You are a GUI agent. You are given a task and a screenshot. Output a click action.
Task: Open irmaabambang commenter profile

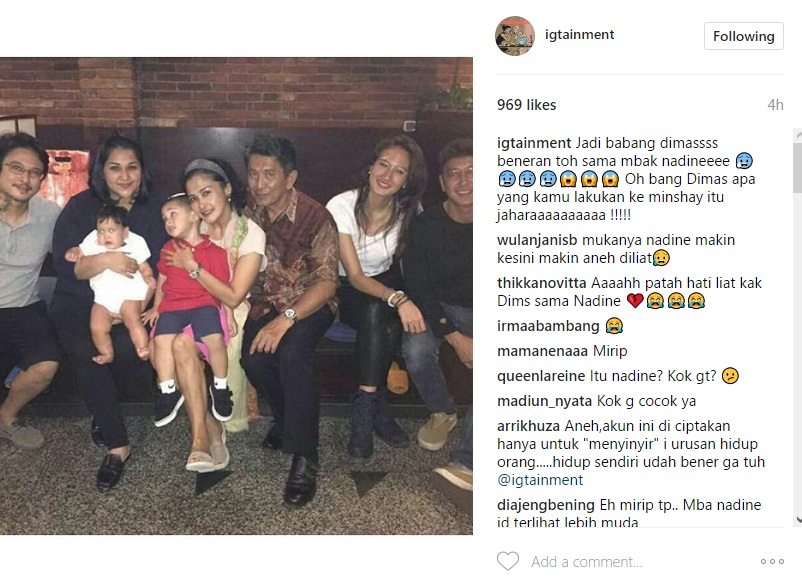548,326
